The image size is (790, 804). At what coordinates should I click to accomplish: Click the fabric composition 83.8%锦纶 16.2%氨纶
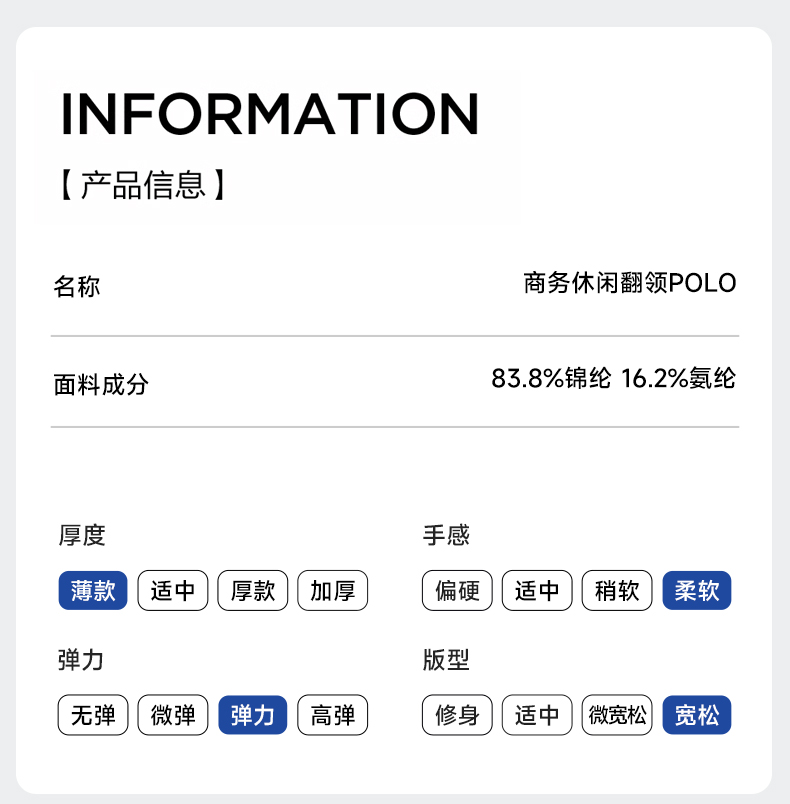613,379
